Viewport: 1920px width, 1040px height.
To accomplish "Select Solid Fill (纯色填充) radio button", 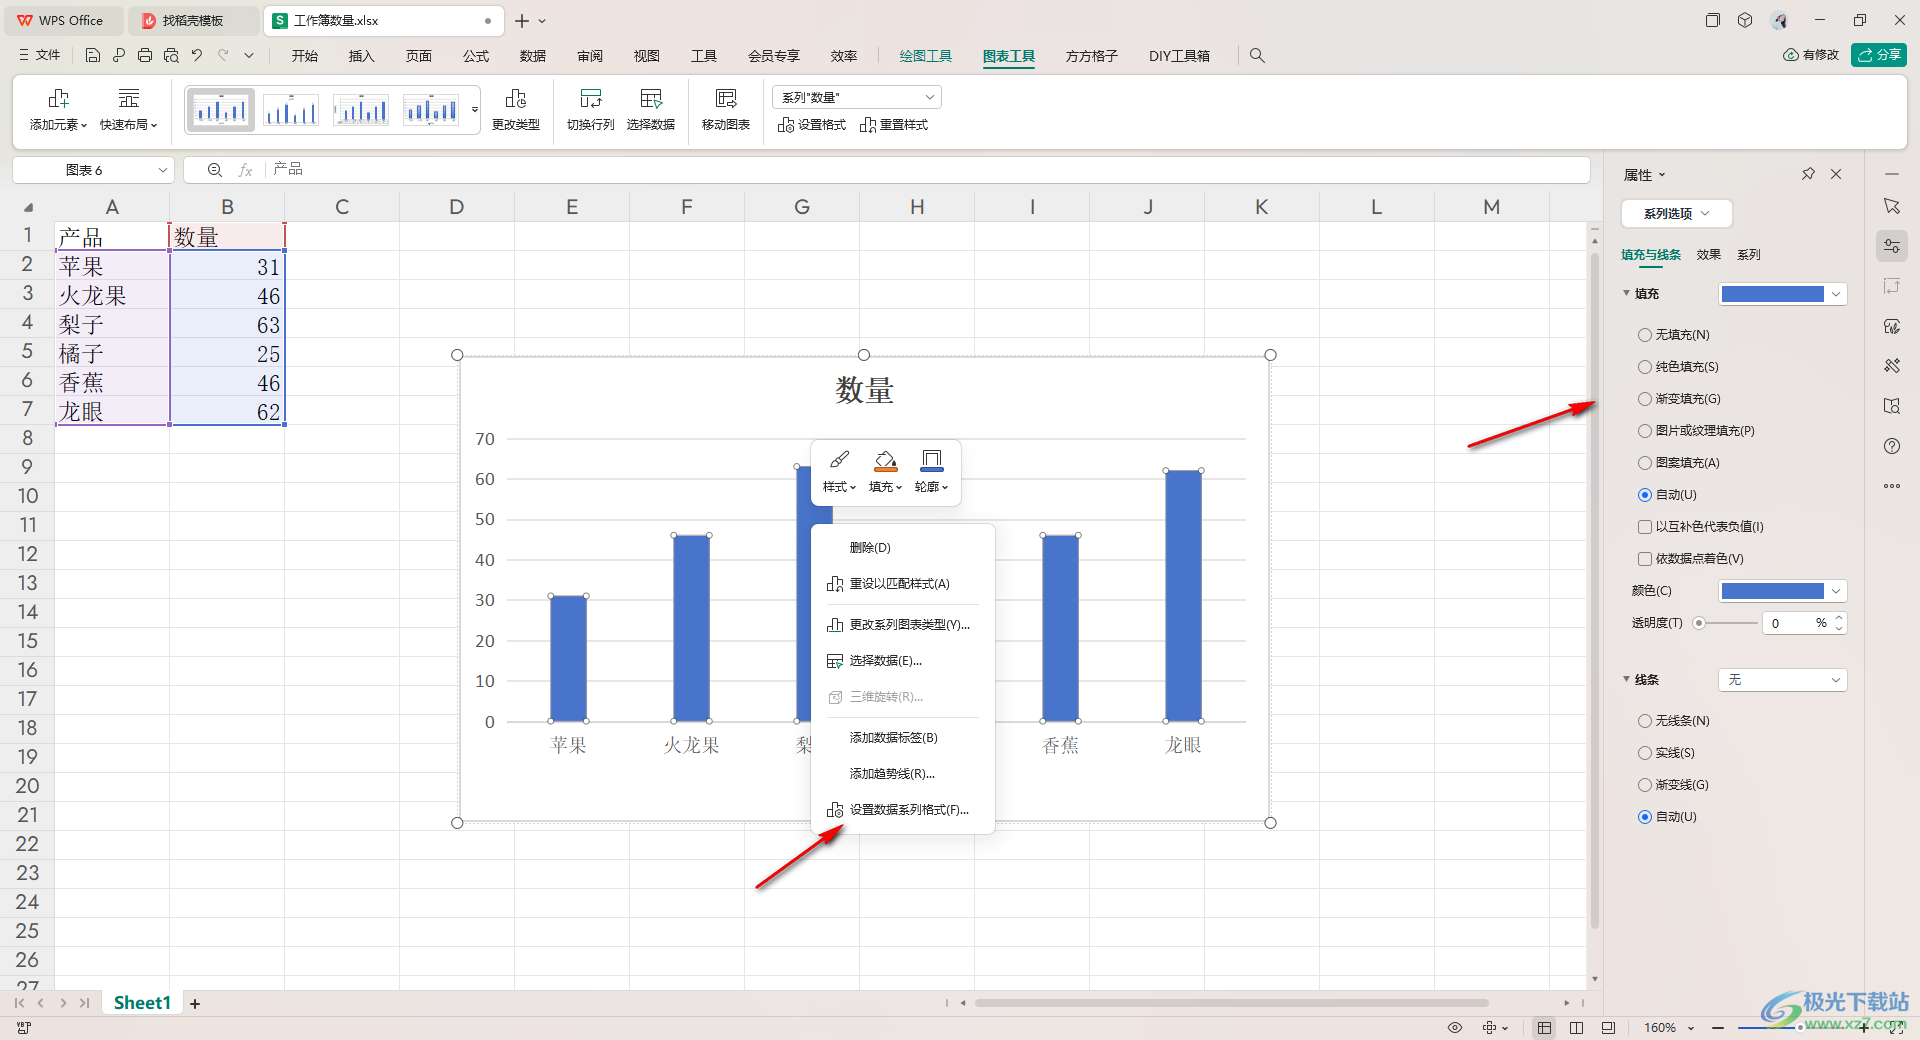I will tap(1644, 367).
